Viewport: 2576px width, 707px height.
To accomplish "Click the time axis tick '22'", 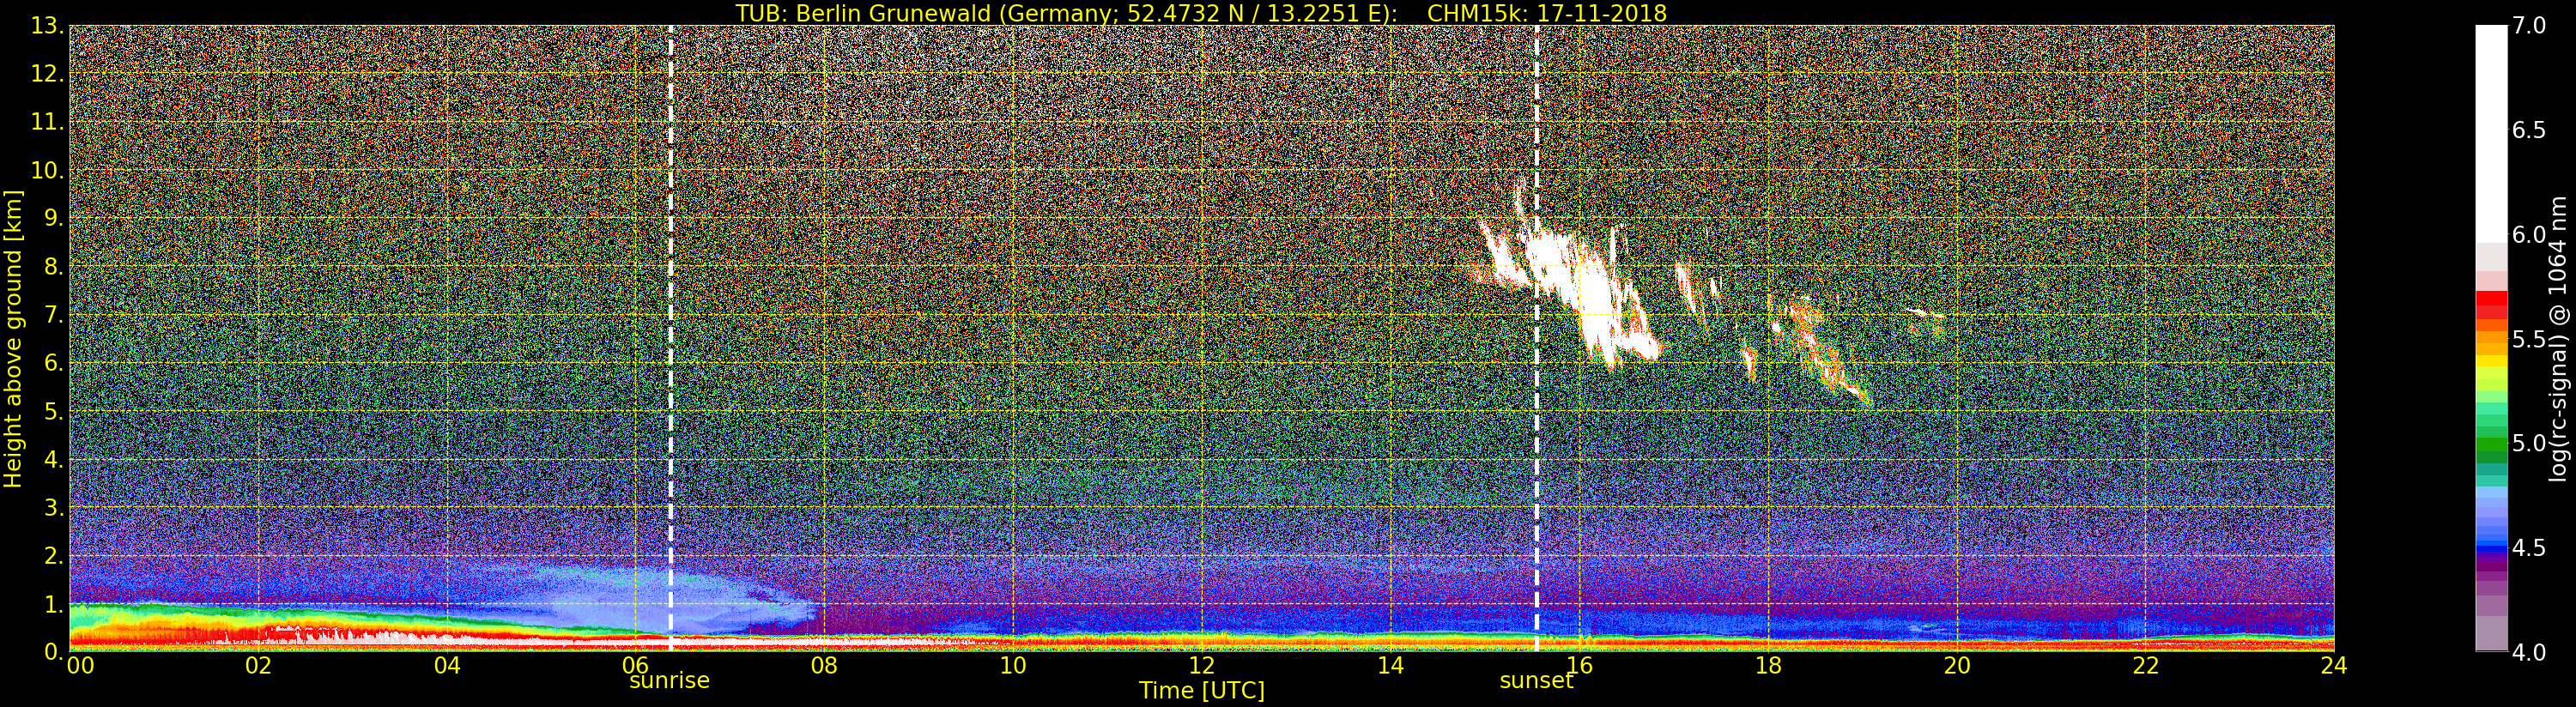I will tap(2146, 666).
